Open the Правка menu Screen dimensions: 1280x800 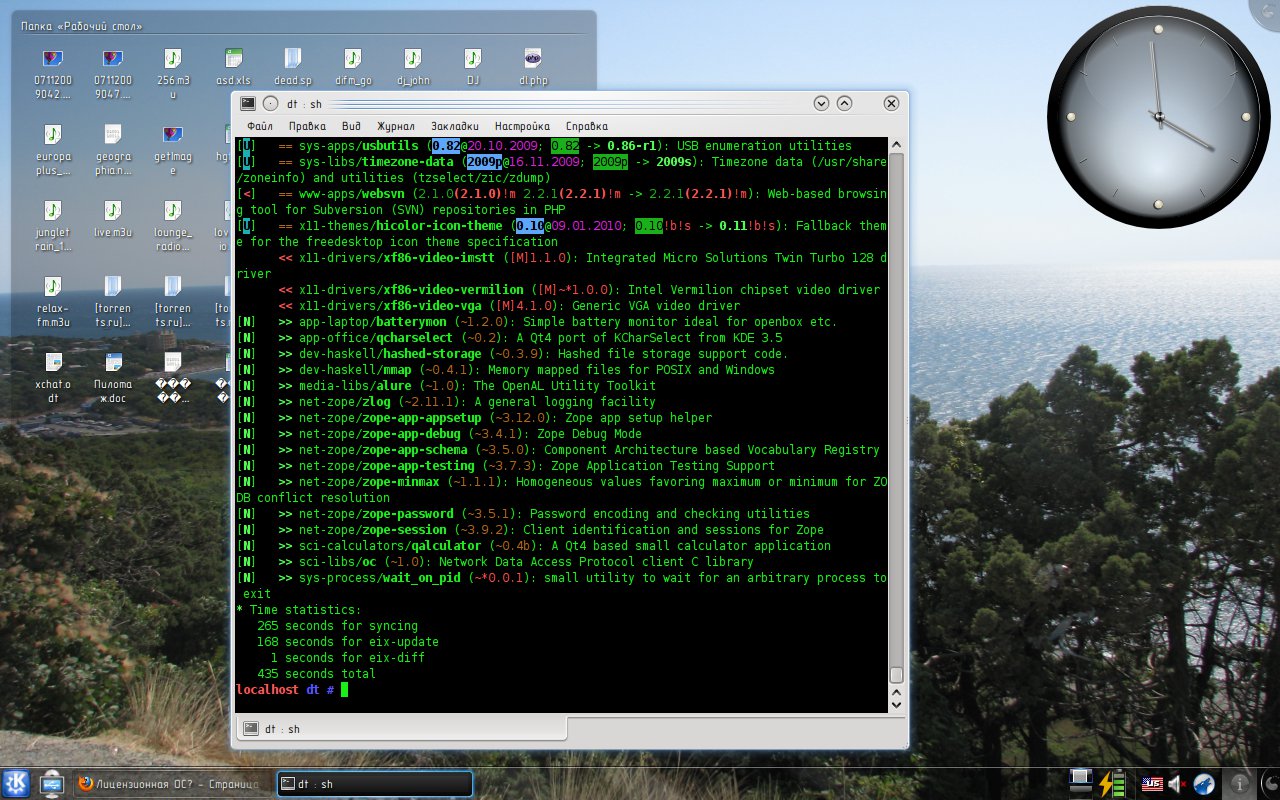click(x=307, y=127)
